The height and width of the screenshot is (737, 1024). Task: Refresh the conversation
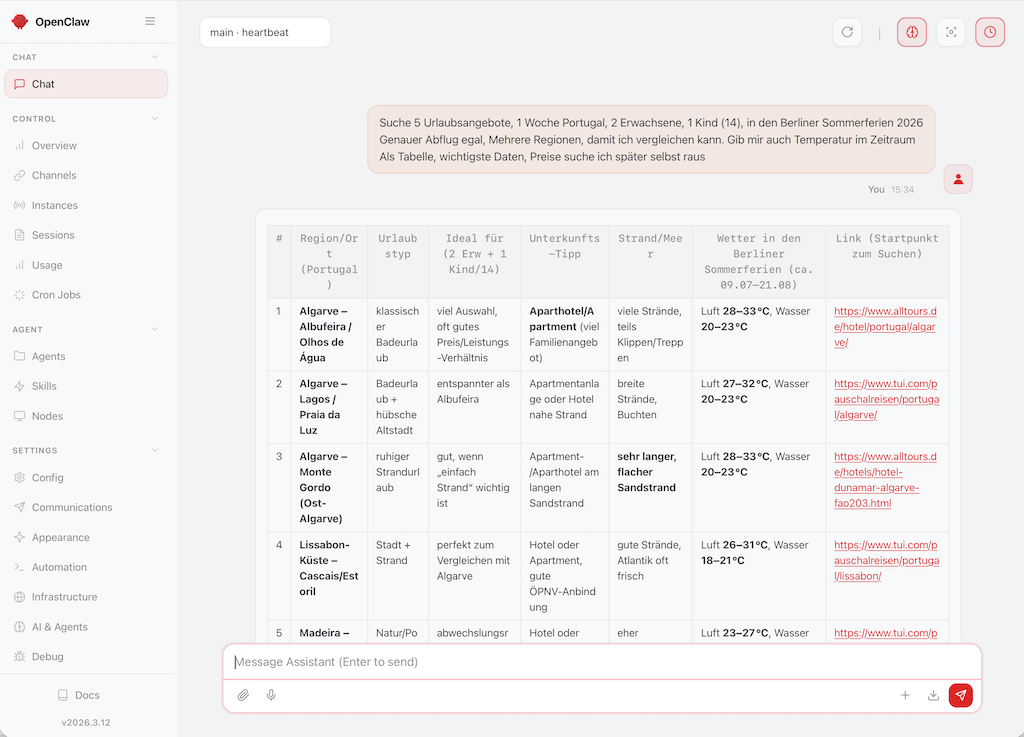[847, 31]
